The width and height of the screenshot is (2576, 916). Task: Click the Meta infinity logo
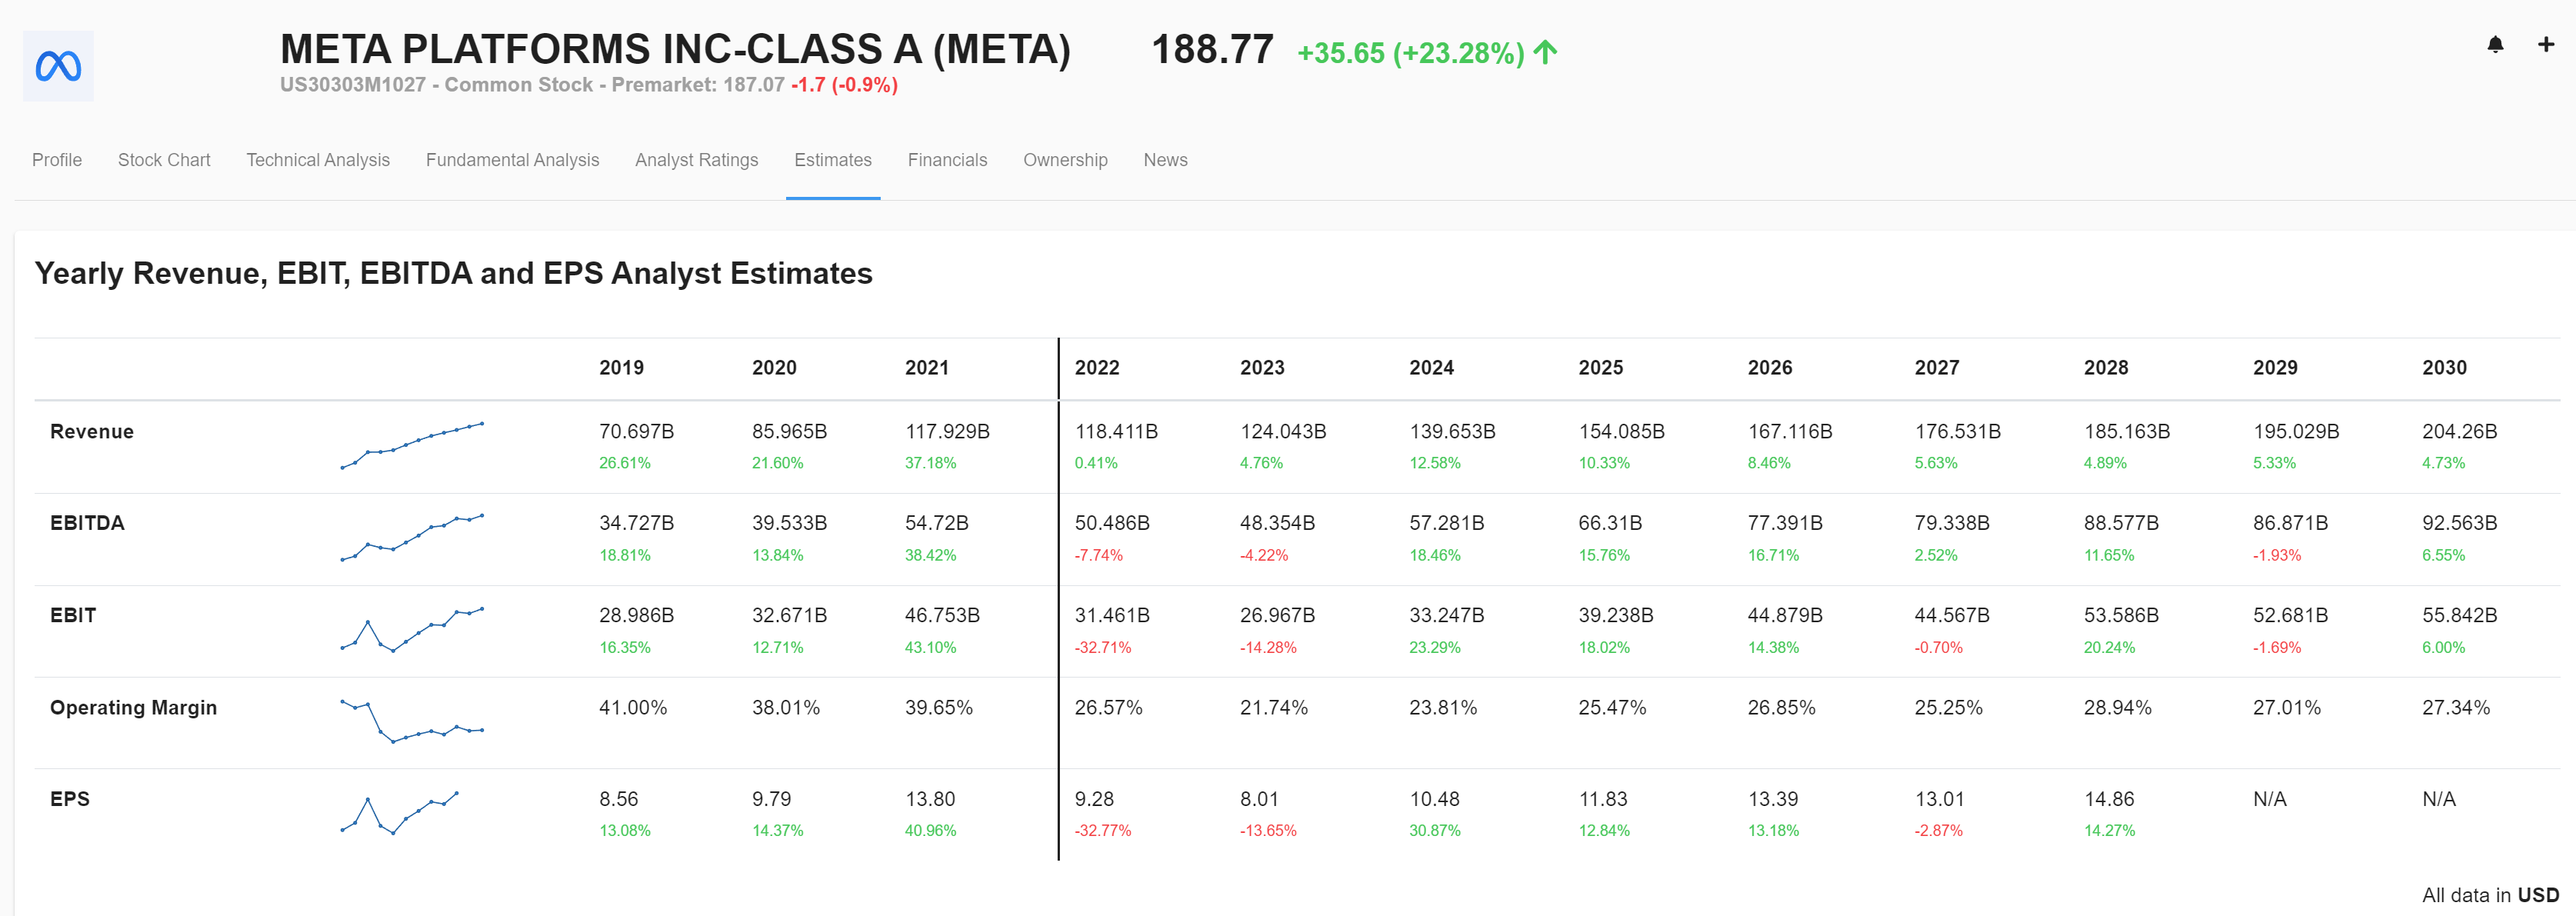(x=58, y=66)
